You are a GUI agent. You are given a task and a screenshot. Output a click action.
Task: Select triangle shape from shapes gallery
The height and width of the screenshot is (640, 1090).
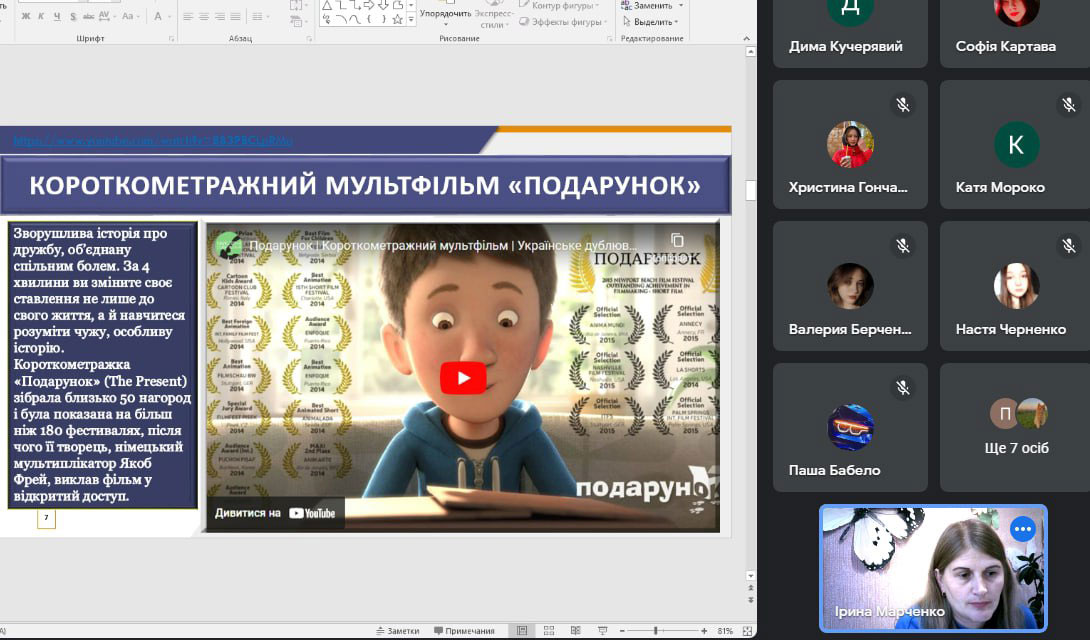(327, 6)
